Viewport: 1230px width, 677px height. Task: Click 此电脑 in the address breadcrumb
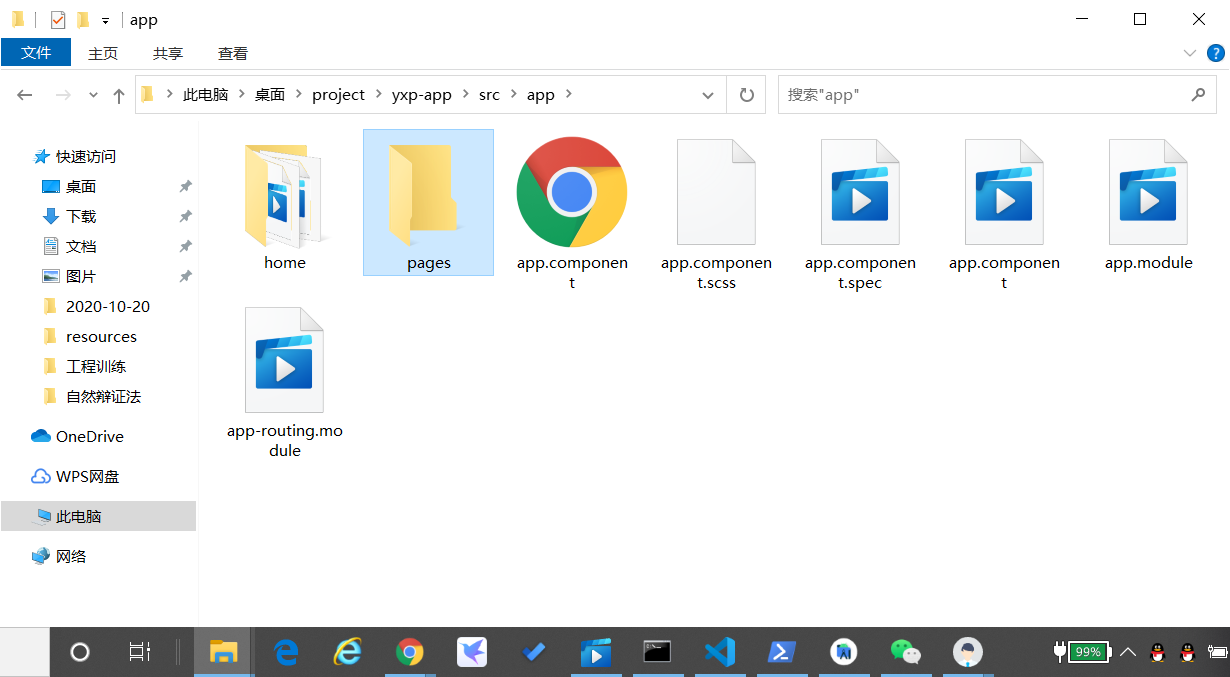pos(205,94)
